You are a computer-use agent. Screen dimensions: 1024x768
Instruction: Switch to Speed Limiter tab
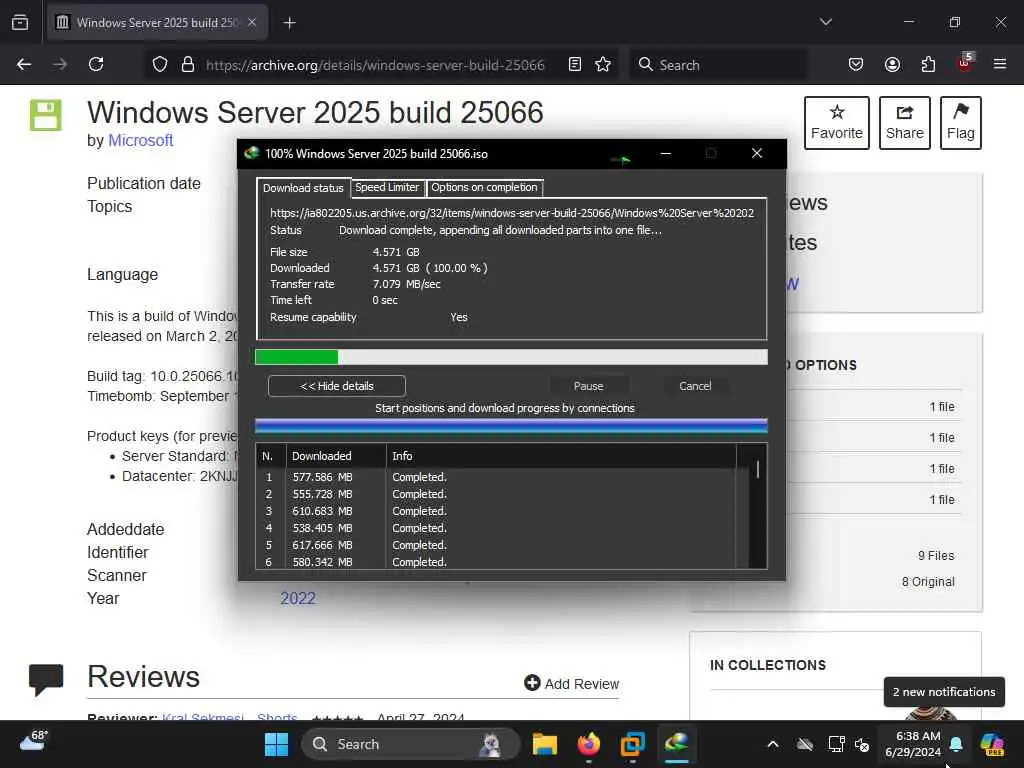[387, 187]
